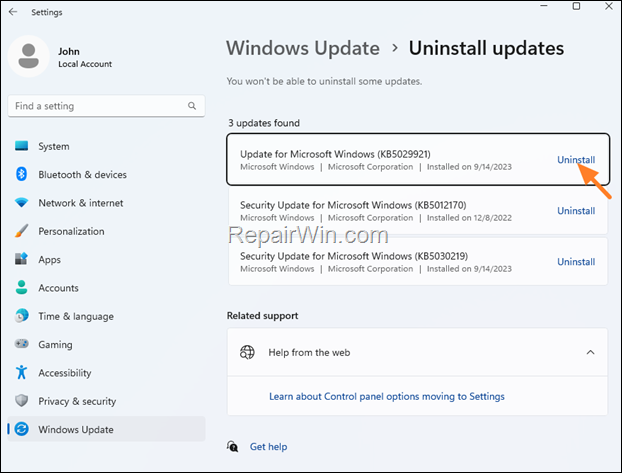Uninstall security update KB5030219
Image resolution: width=622 pixels, height=473 pixels.
pos(576,261)
